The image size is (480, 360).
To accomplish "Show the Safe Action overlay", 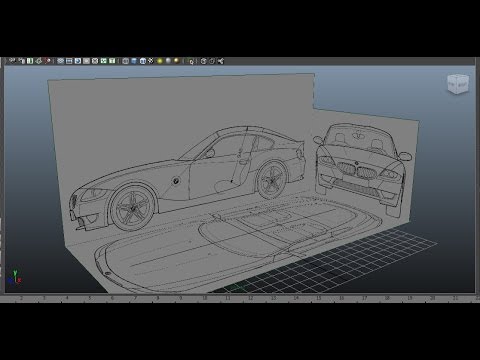I will point(104,61).
